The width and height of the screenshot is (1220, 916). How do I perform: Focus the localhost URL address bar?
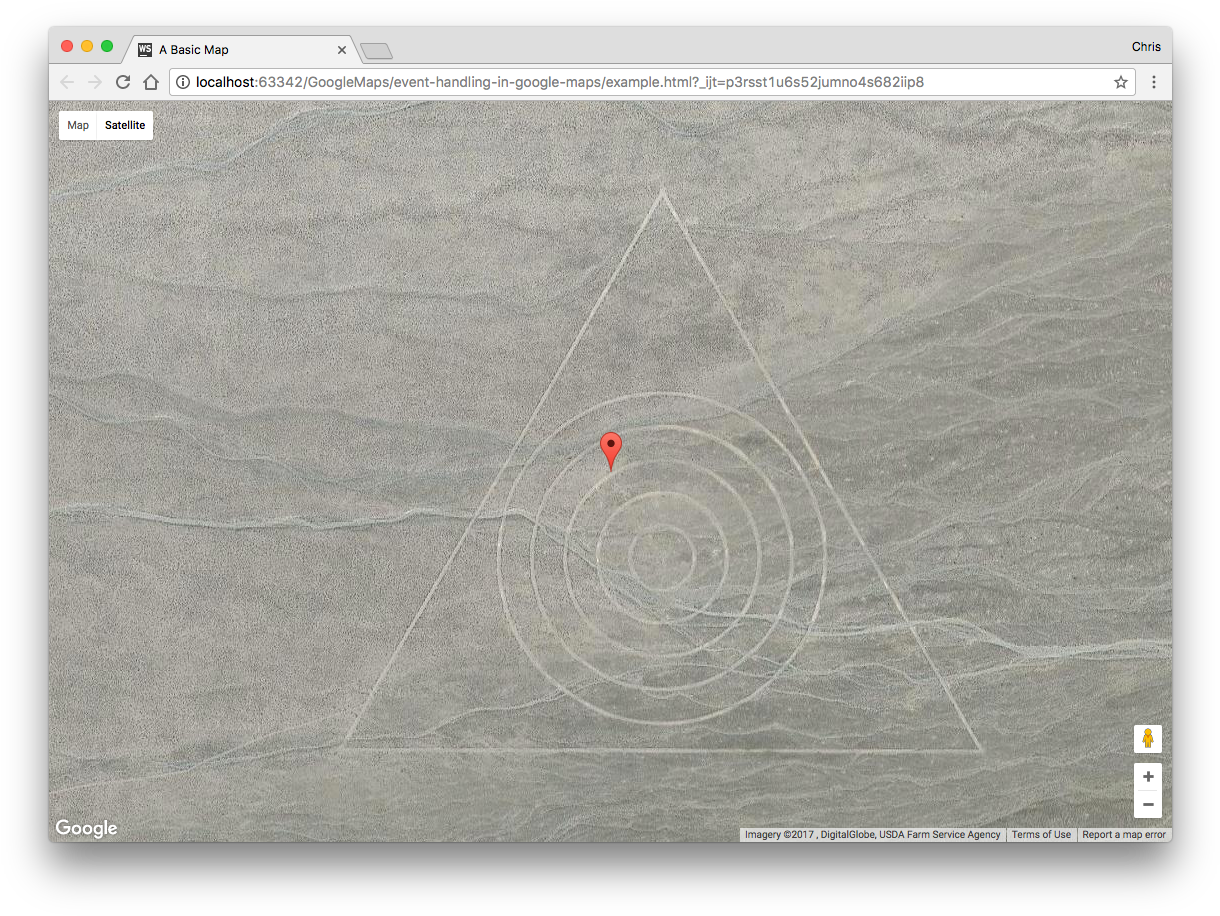tap(640, 82)
